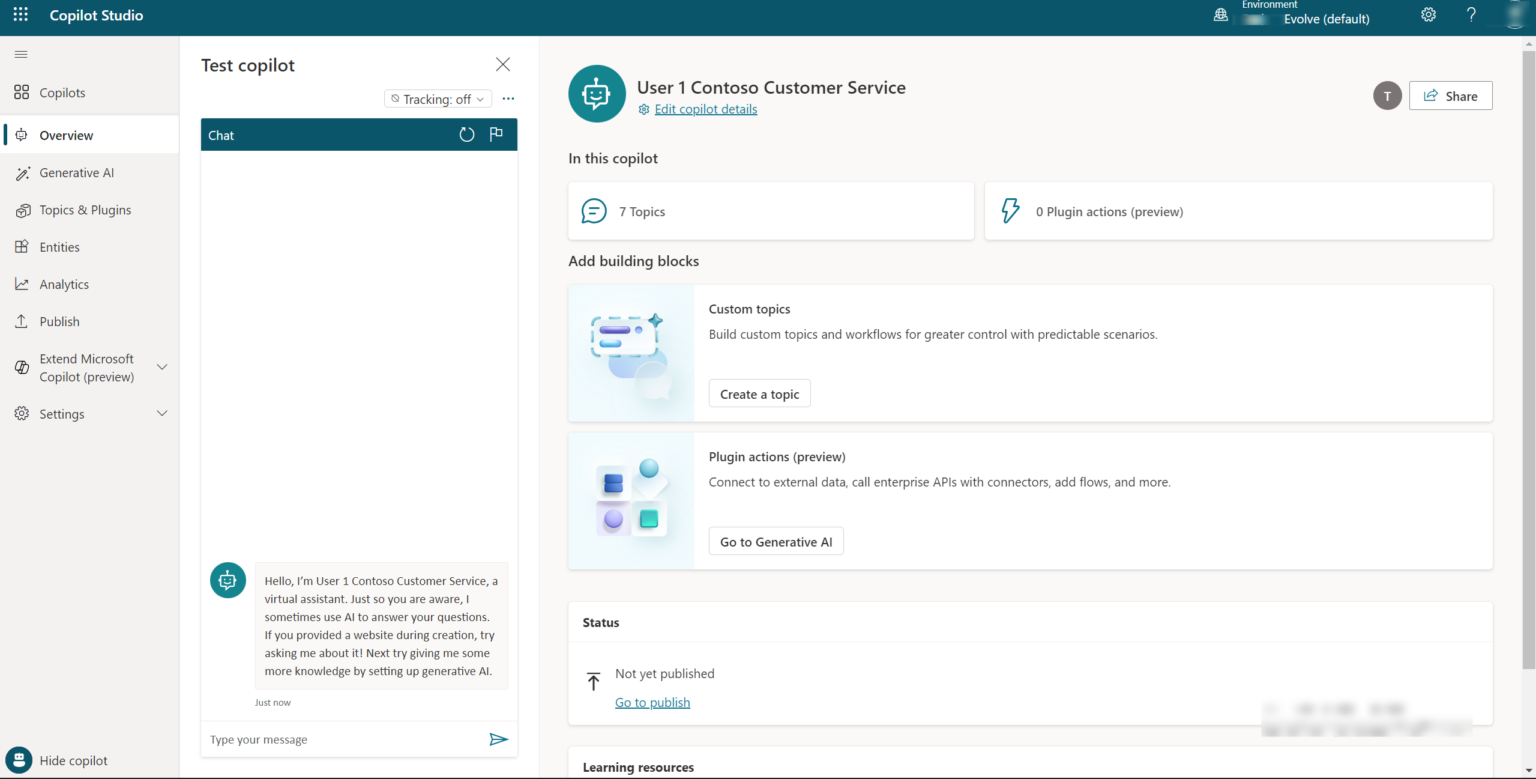Collapse the sidebar using the hamburger icon
Viewport: 1536px width, 779px height.
pos(21,54)
